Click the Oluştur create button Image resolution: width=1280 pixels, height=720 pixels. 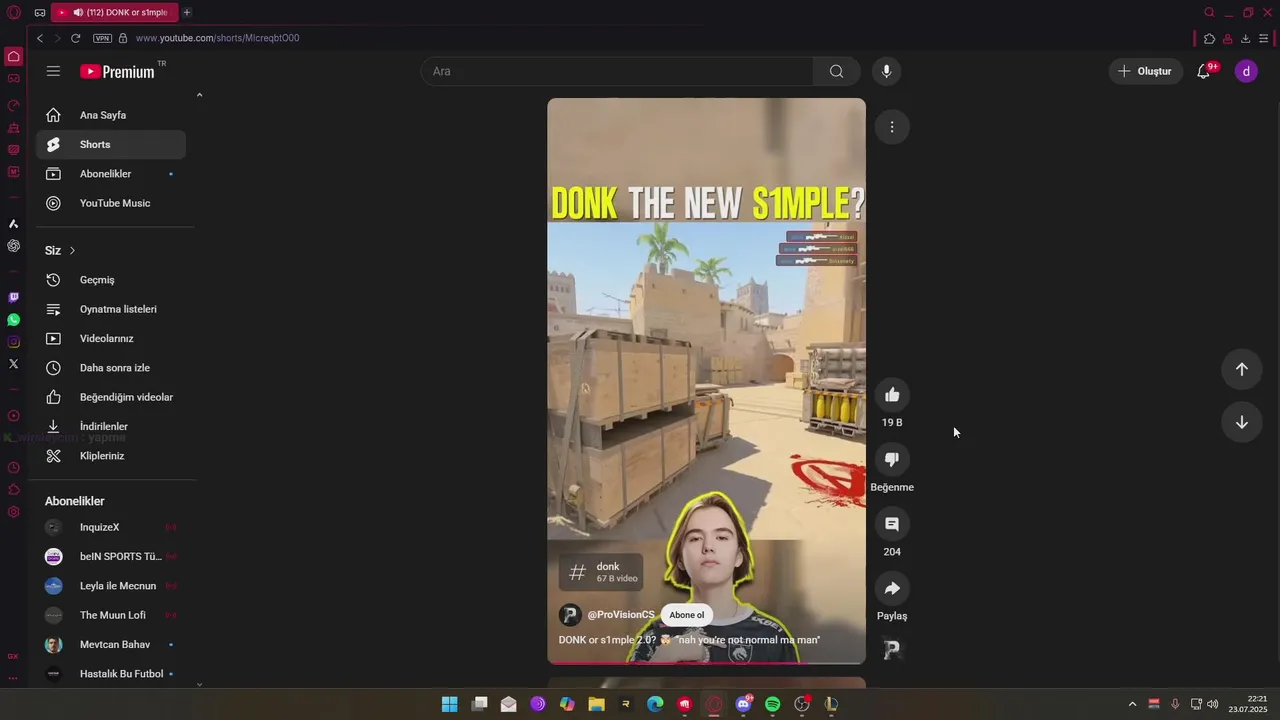coord(1145,71)
